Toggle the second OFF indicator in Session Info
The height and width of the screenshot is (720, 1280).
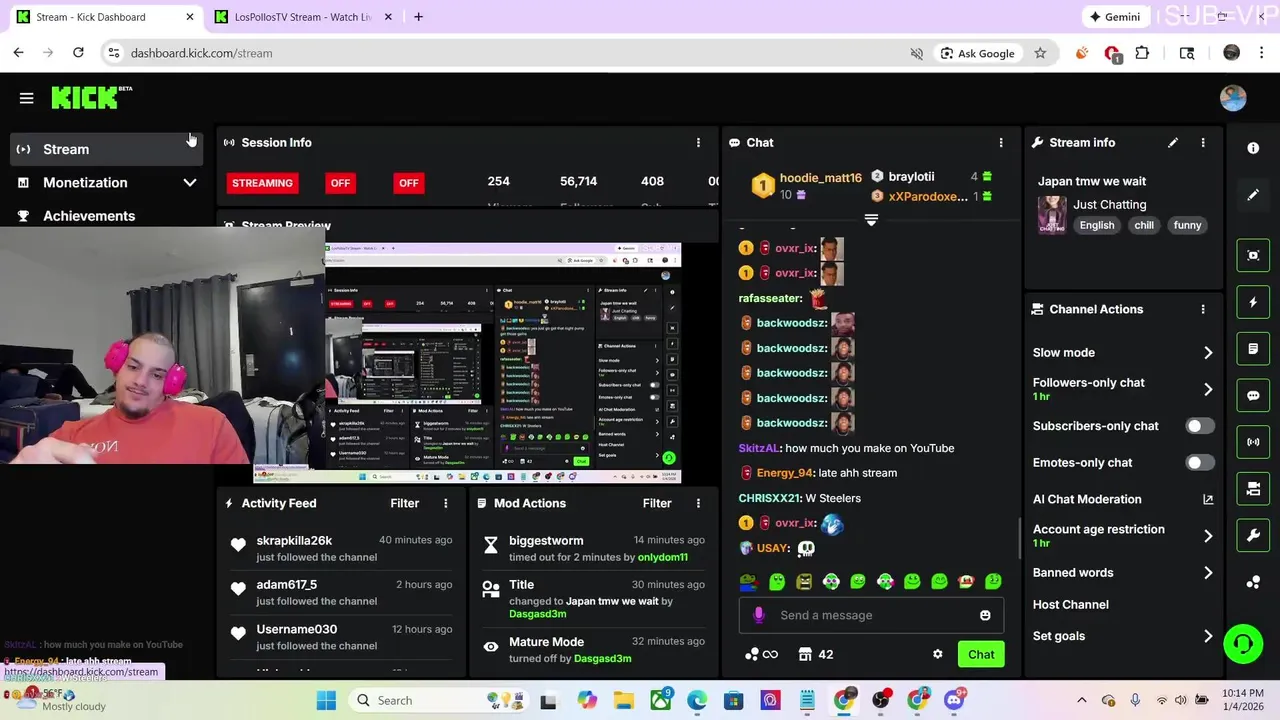click(408, 183)
